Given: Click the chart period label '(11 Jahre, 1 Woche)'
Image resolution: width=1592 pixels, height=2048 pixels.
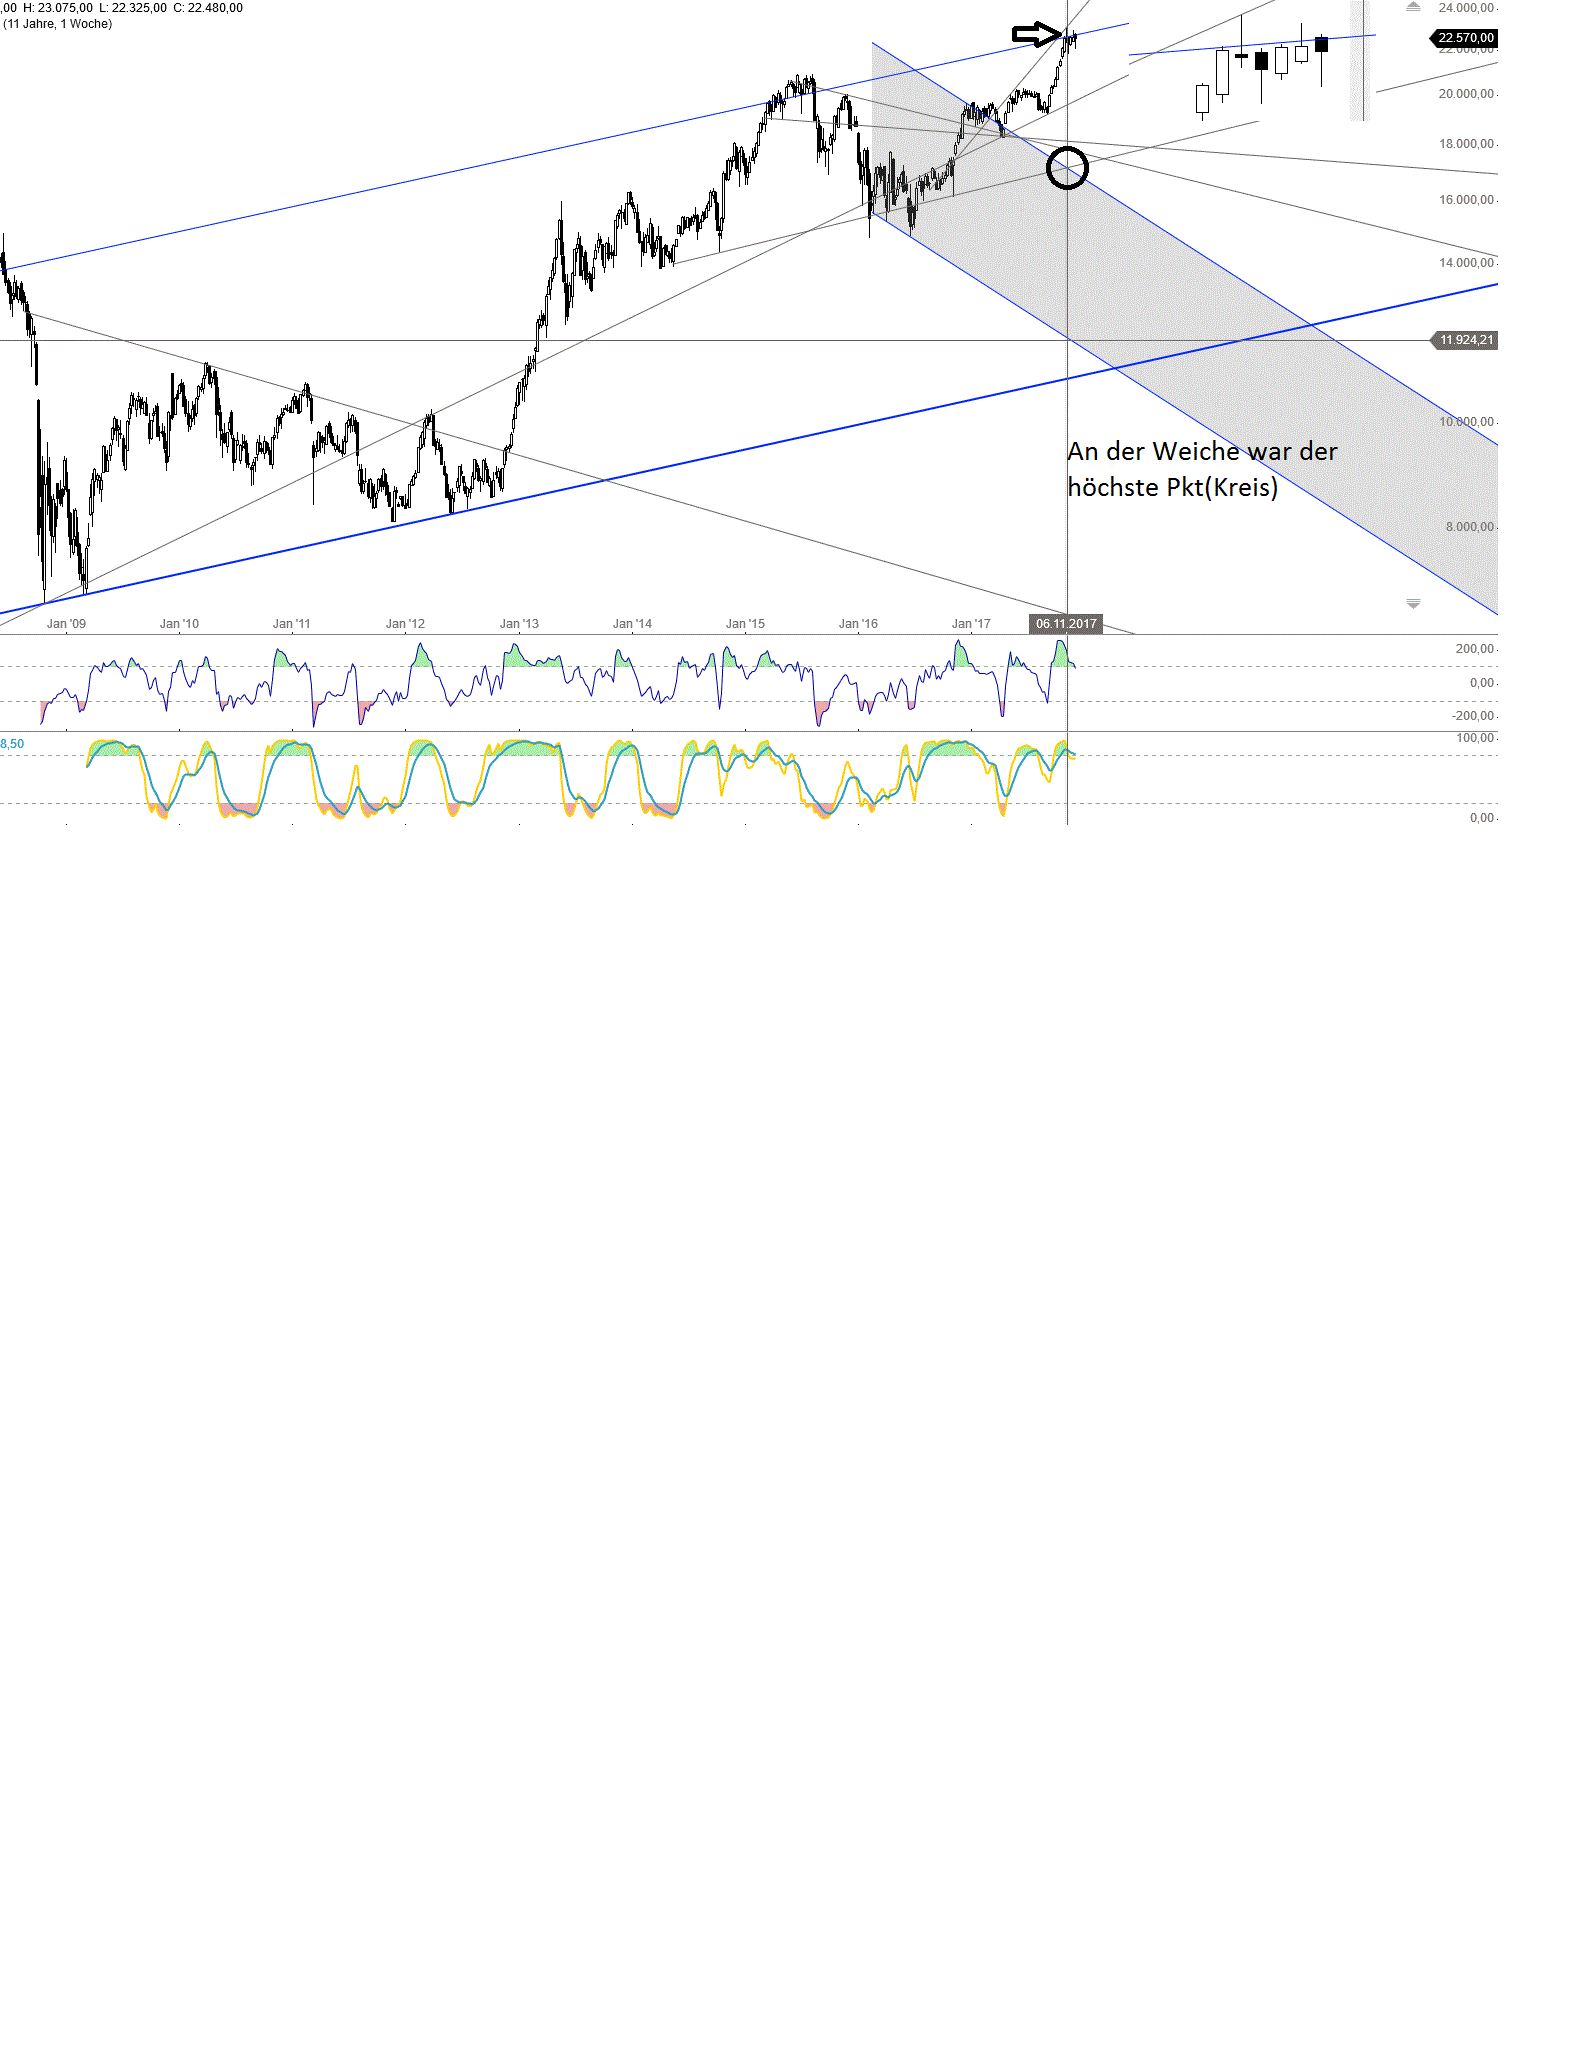Looking at the screenshot, I should pyautogui.click(x=57, y=24).
